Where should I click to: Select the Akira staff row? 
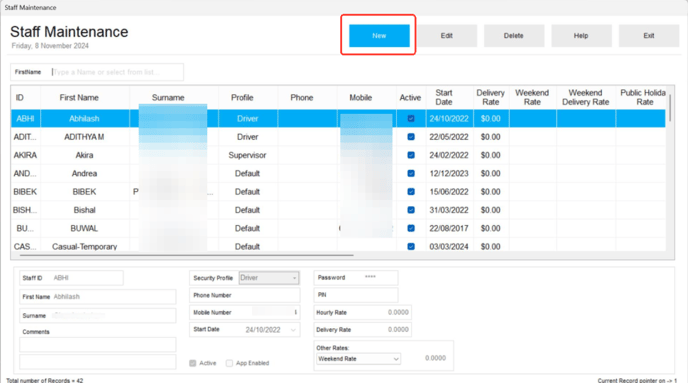338,155
